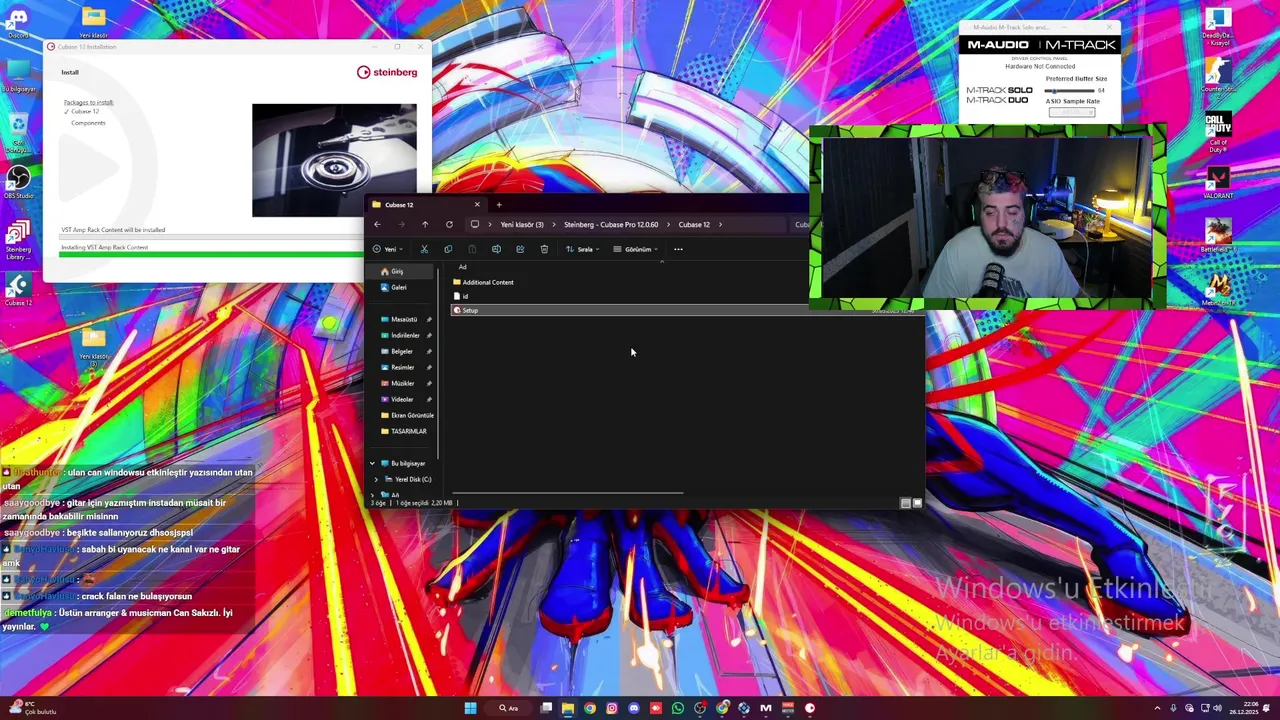Open OBS Studio desktop shortcut
This screenshot has height=720, width=1280.
point(18,181)
